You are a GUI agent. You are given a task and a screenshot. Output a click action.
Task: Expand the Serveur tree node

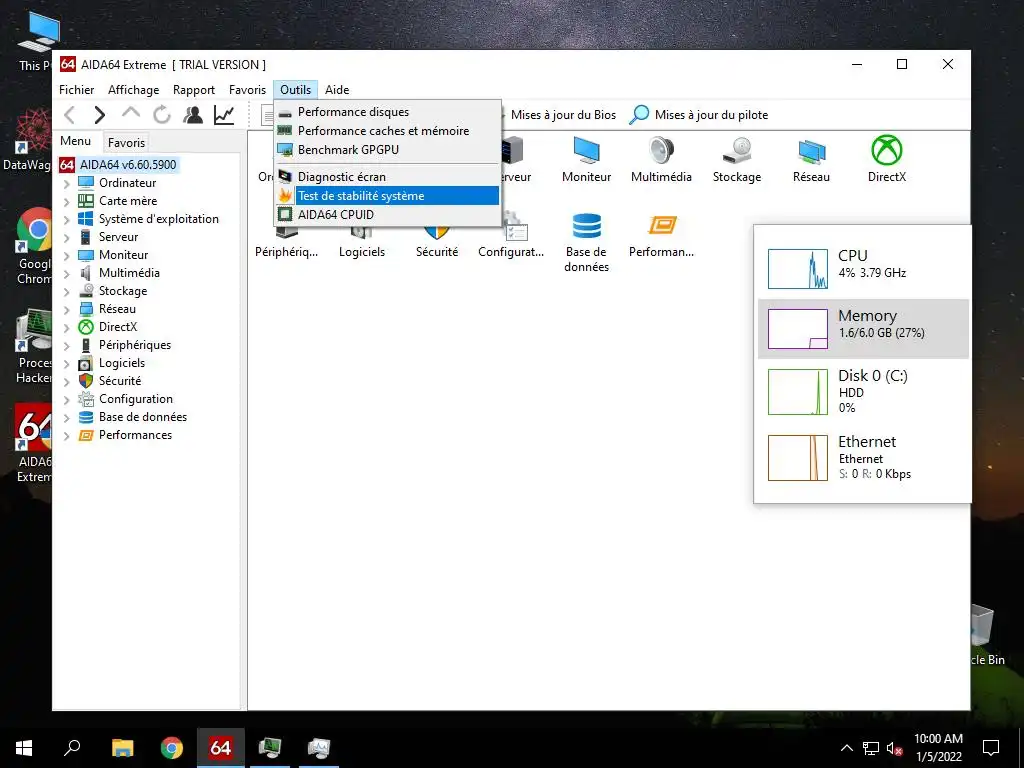67,238
